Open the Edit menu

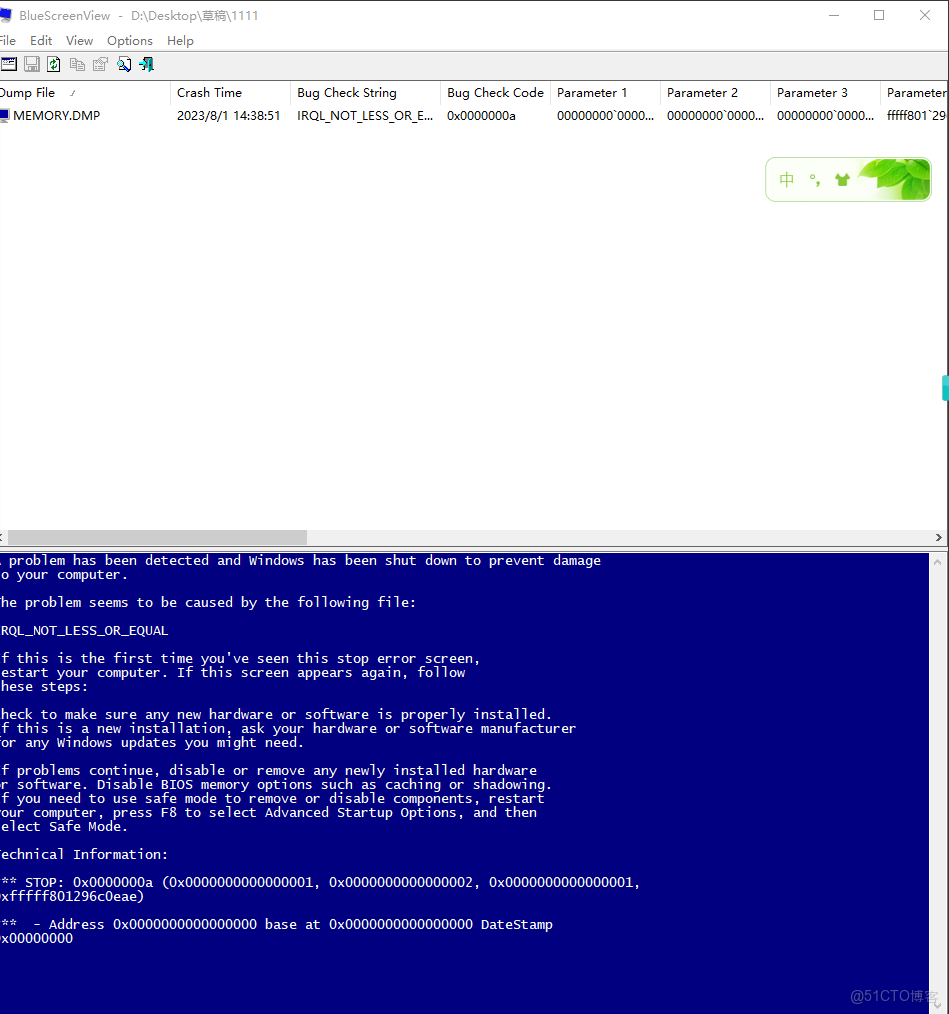41,41
